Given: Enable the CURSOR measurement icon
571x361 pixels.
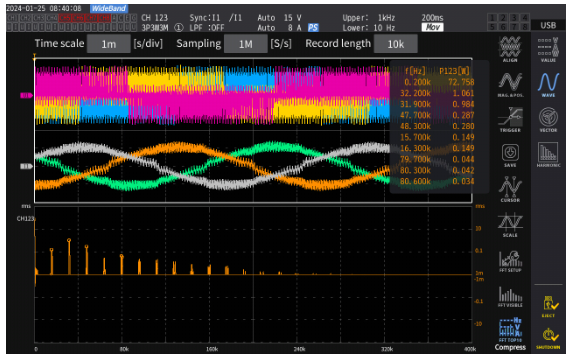Looking at the screenshot, I should (x=510, y=189).
